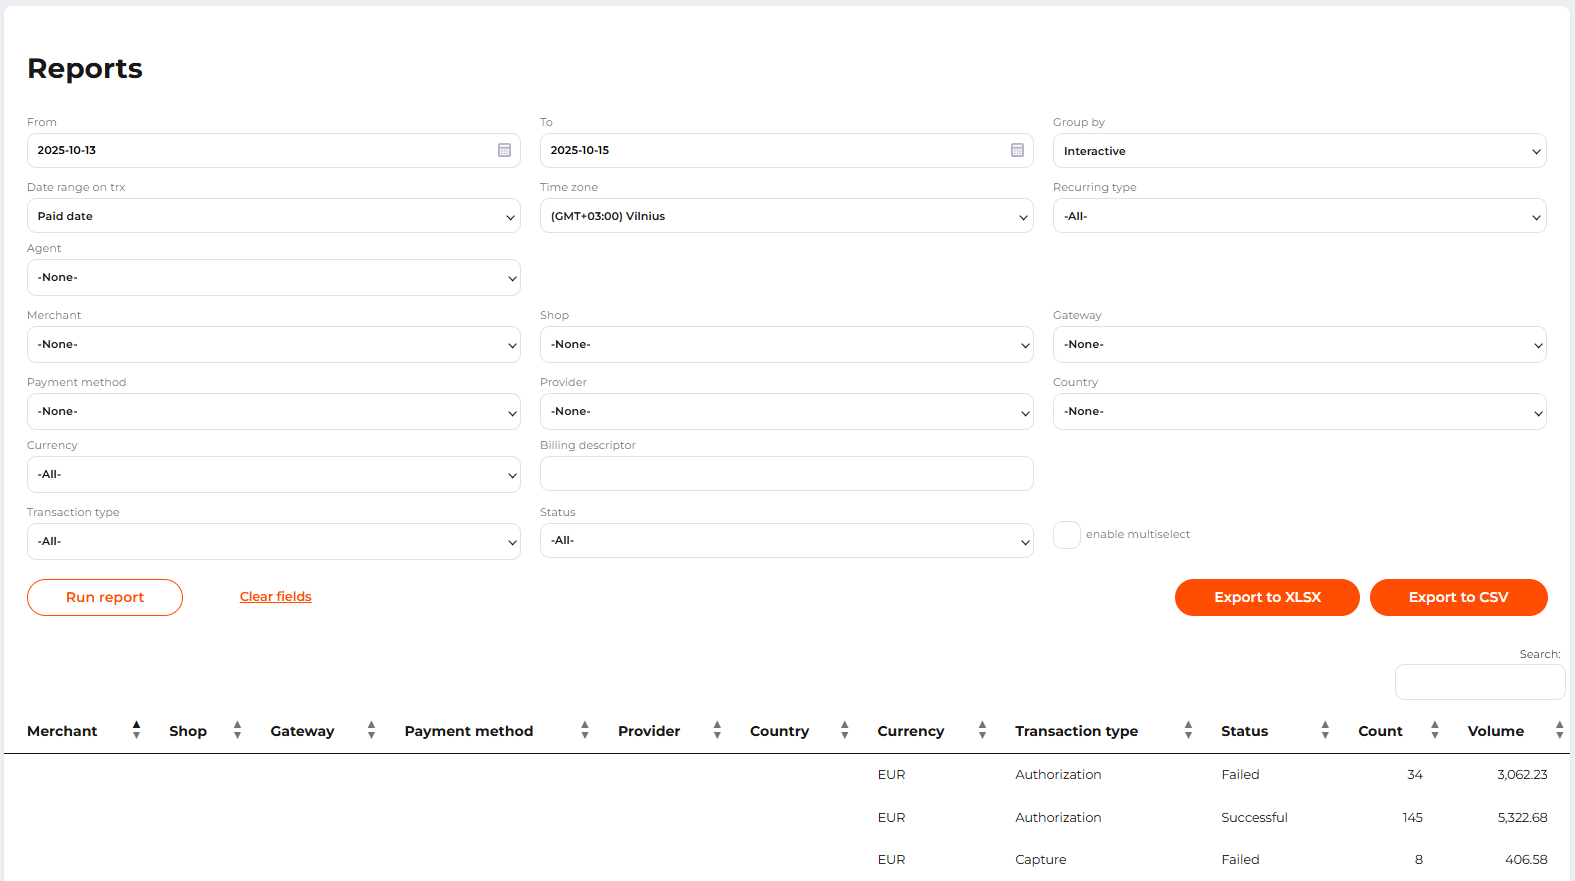The image size is (1575, 881).
Task: Enable the multiselect checkbox
Action: click(1067, 535)
